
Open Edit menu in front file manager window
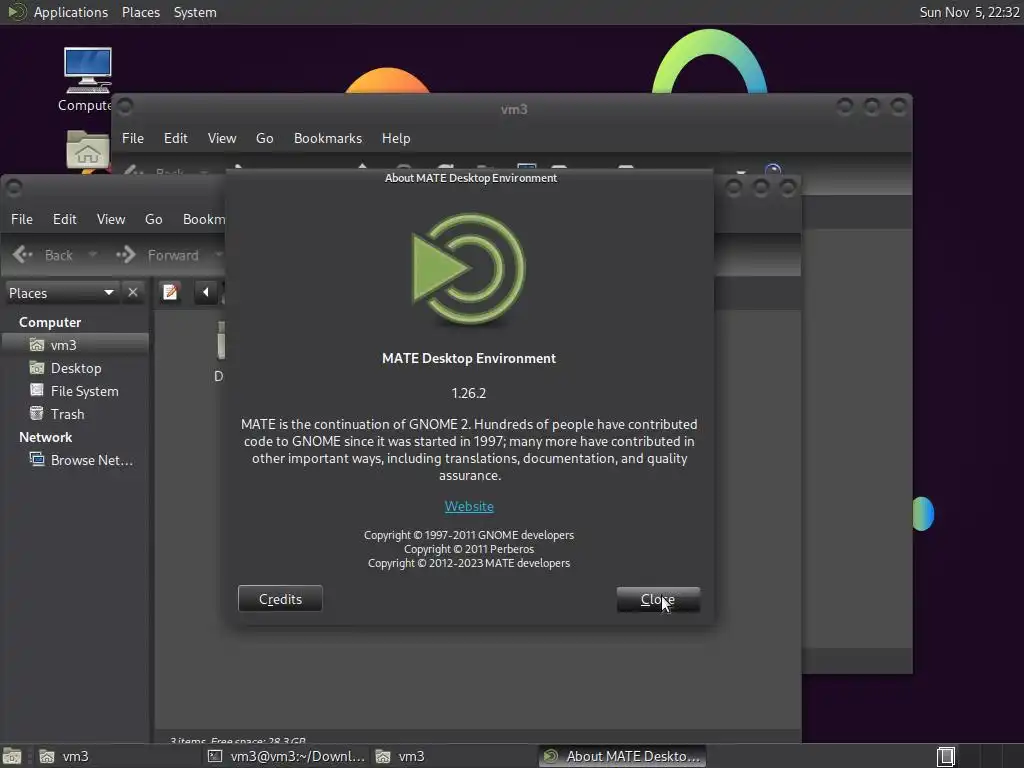pos(64,219)
